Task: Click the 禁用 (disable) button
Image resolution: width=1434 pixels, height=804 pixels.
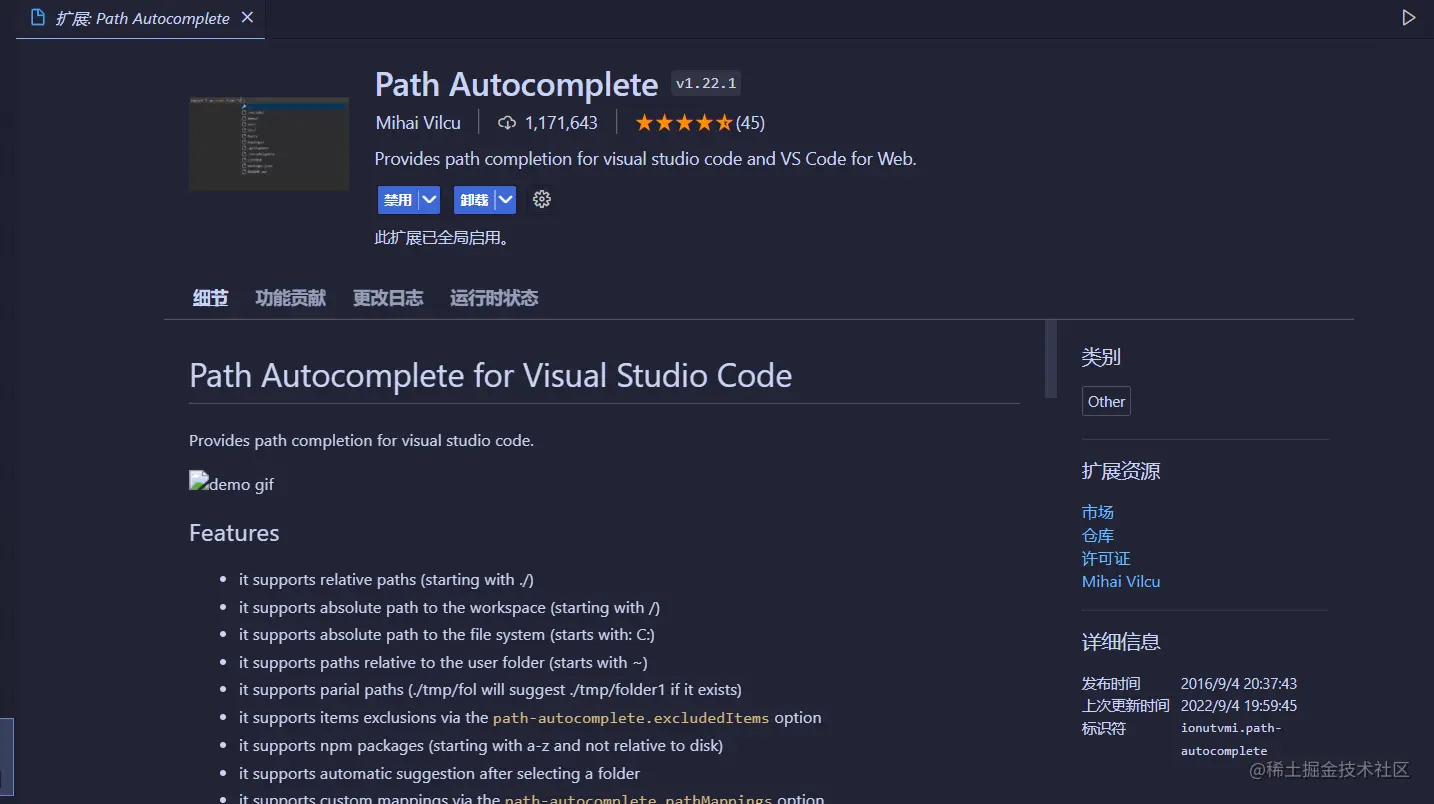Action: coord(398,200)
